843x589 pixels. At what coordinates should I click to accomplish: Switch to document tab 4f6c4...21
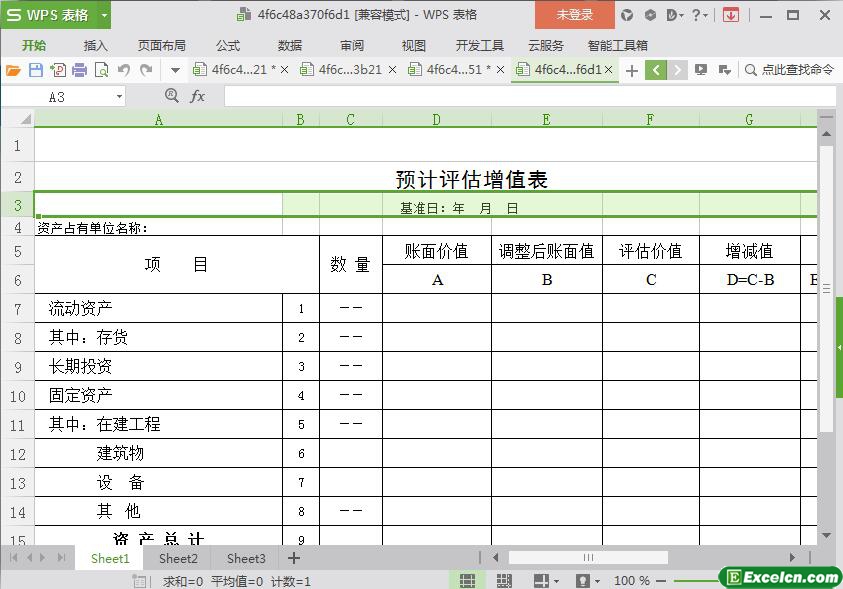click(237, 69)
